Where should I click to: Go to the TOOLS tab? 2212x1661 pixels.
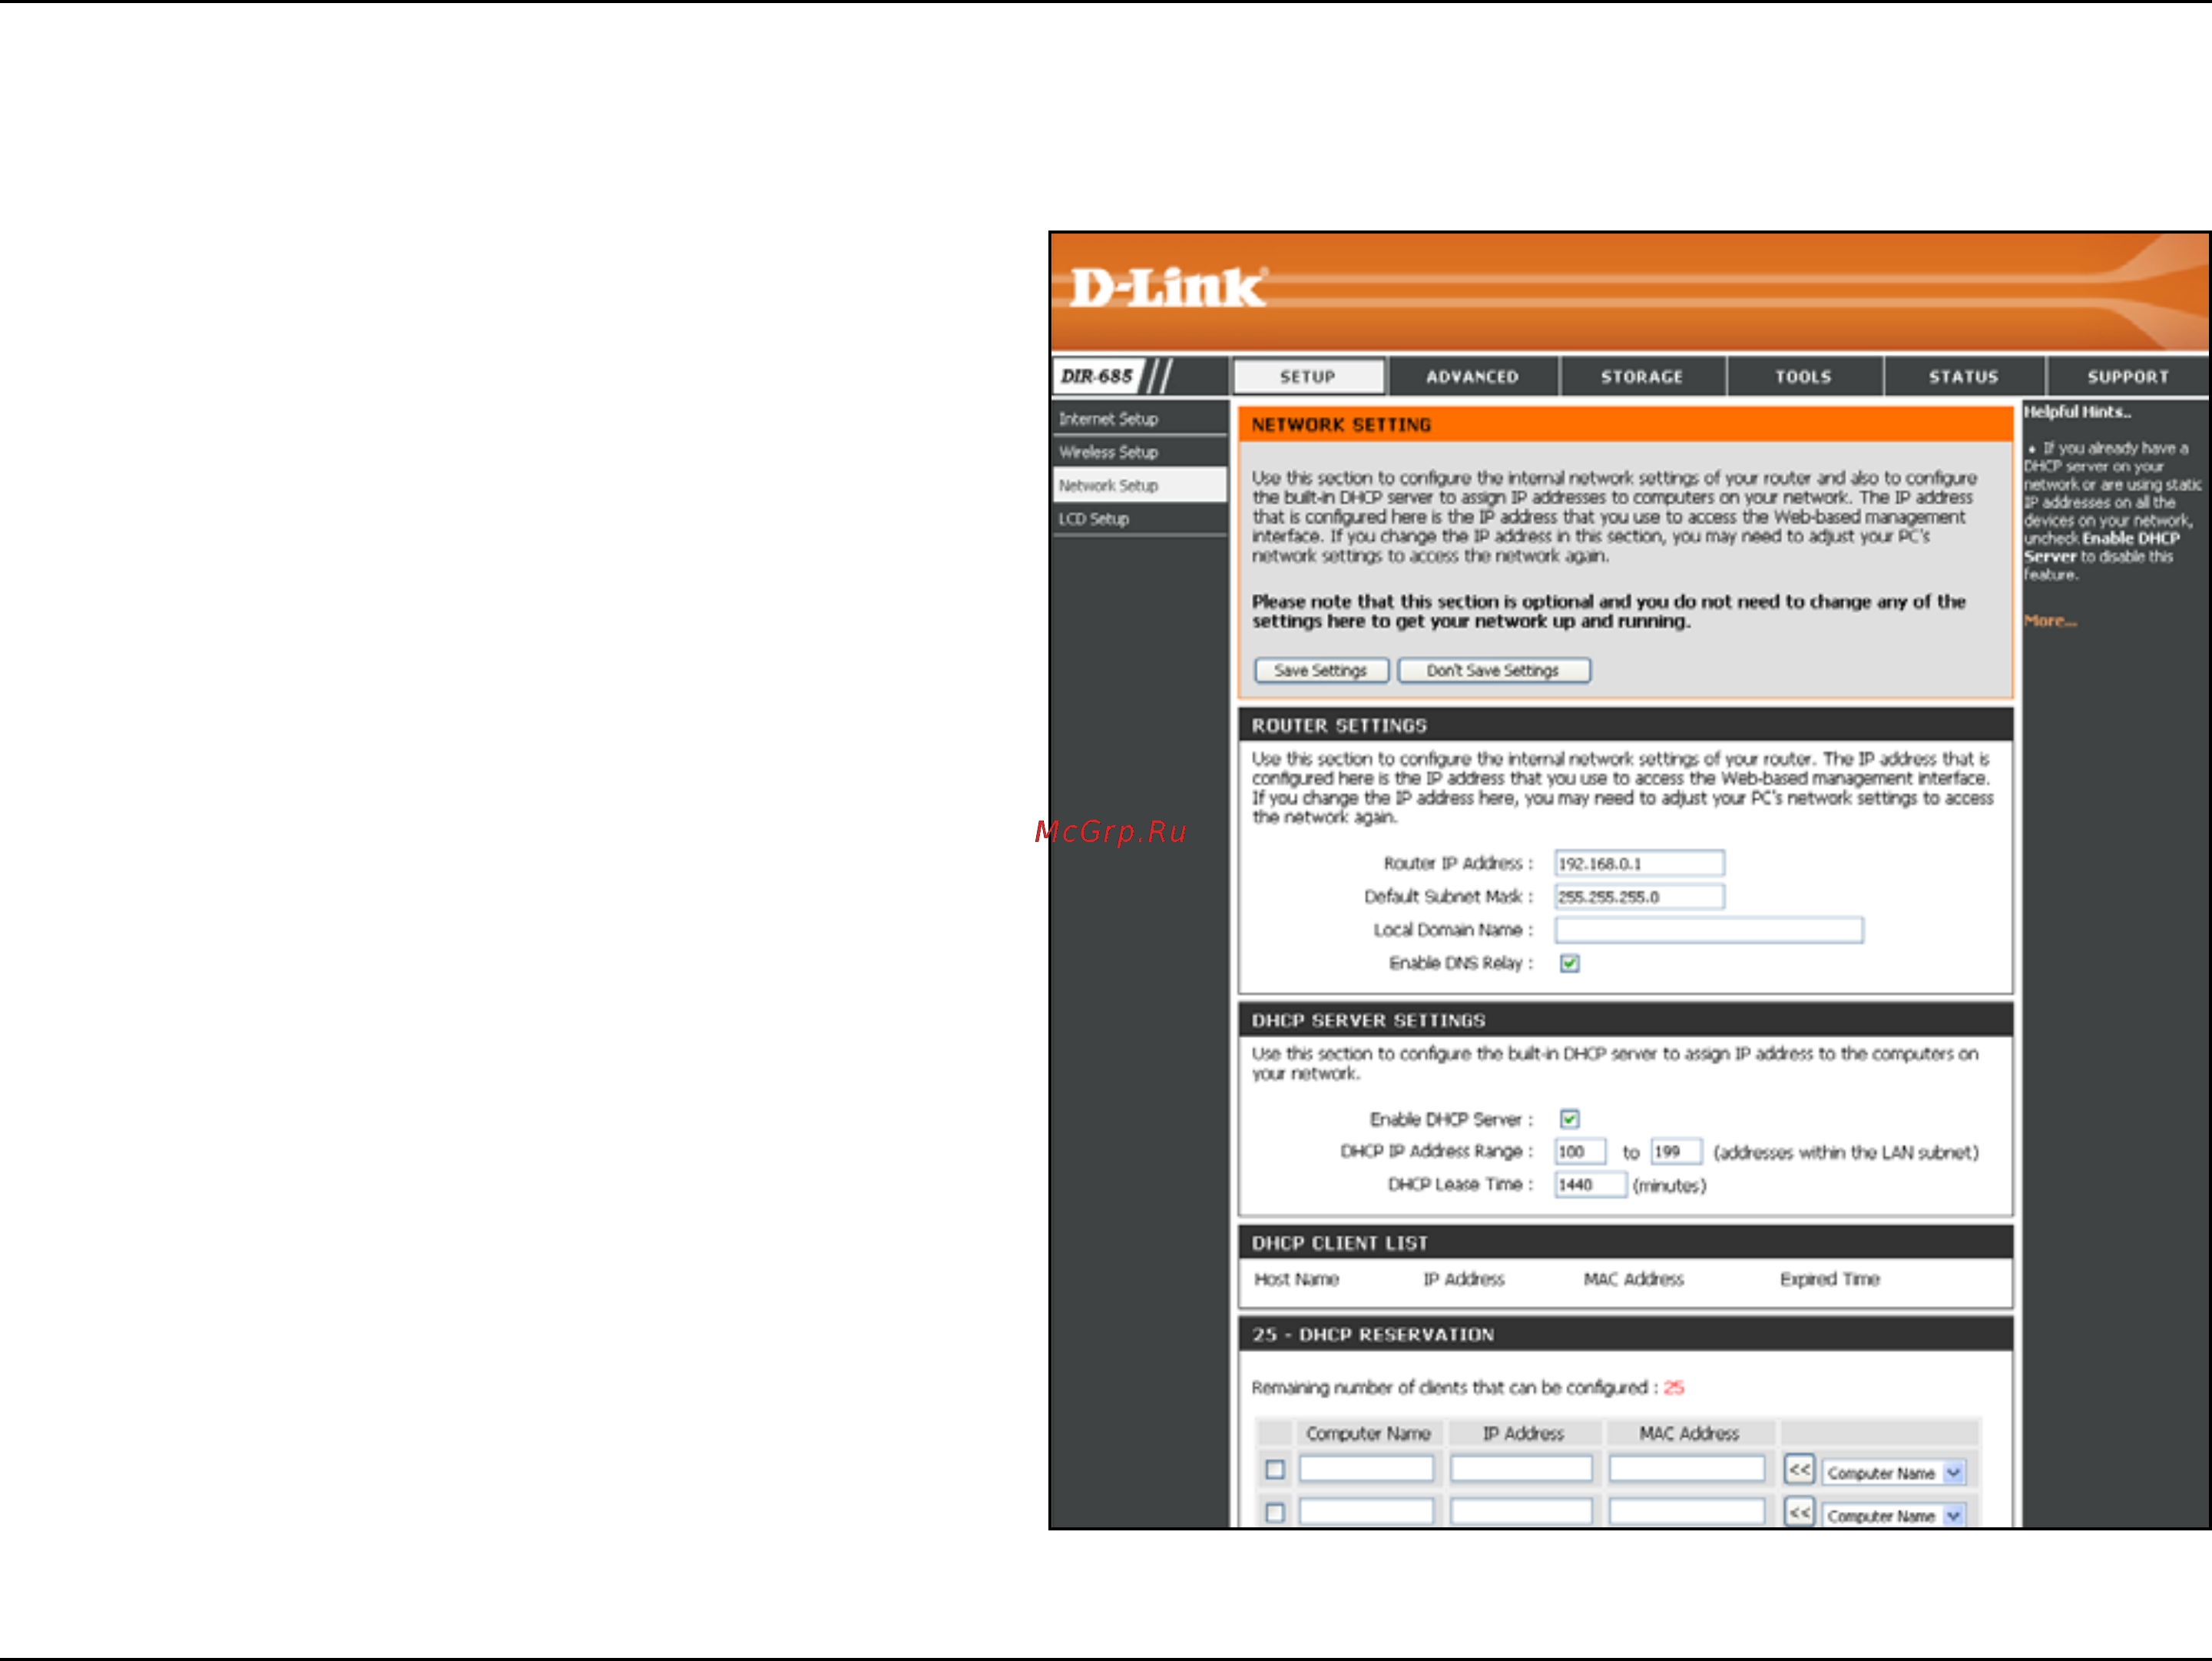pyautogui.click(x=1804, y=377)
